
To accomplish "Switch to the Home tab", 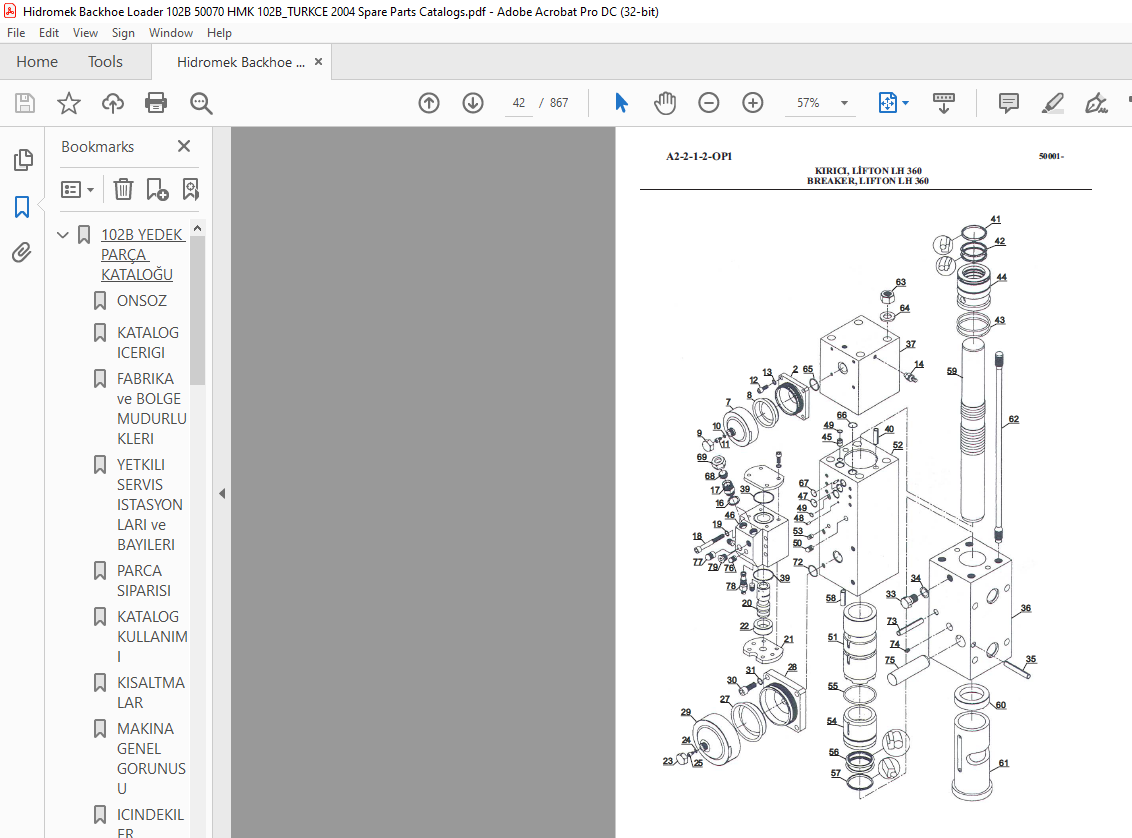I will pyautogui.click(x=37, y=62).
